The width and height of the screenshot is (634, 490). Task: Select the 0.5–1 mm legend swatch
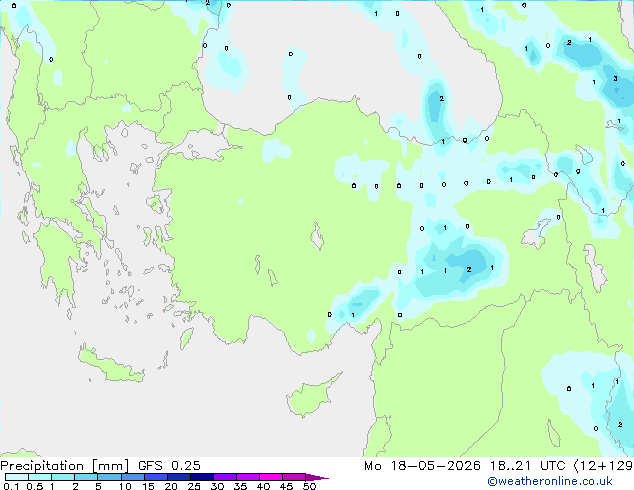[x=40, y=477]
